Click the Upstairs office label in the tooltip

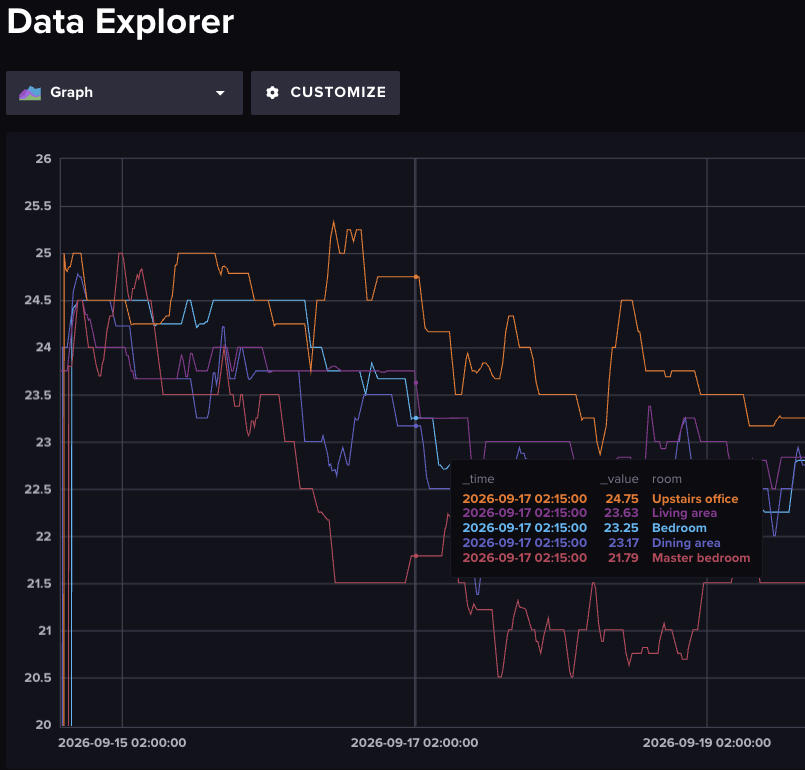click(x=695, y=498)
